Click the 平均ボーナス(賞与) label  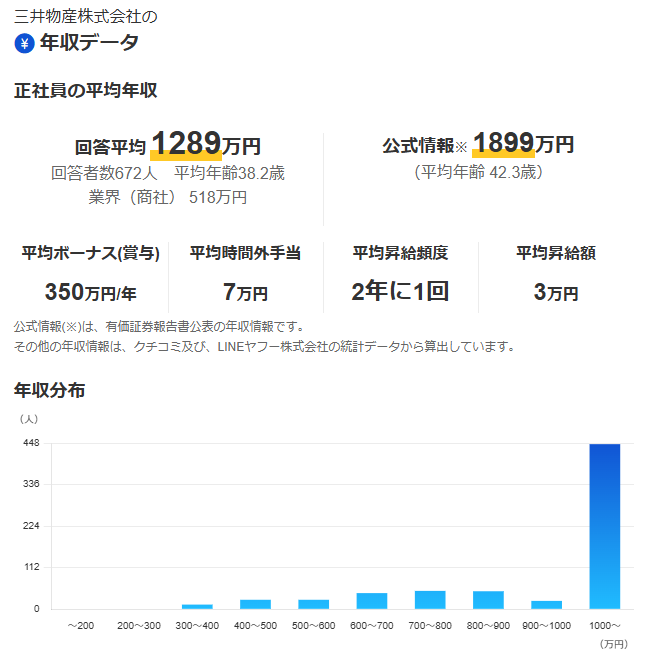tap(91, 253)
